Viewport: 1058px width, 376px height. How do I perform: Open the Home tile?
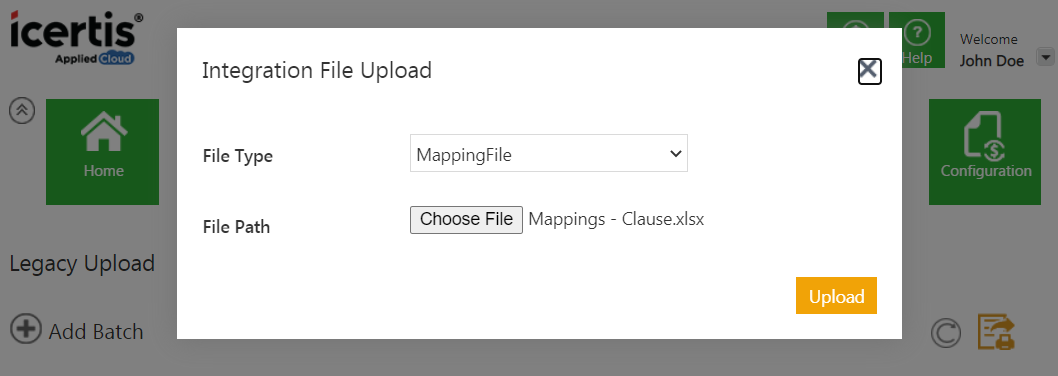coord(103,152)
